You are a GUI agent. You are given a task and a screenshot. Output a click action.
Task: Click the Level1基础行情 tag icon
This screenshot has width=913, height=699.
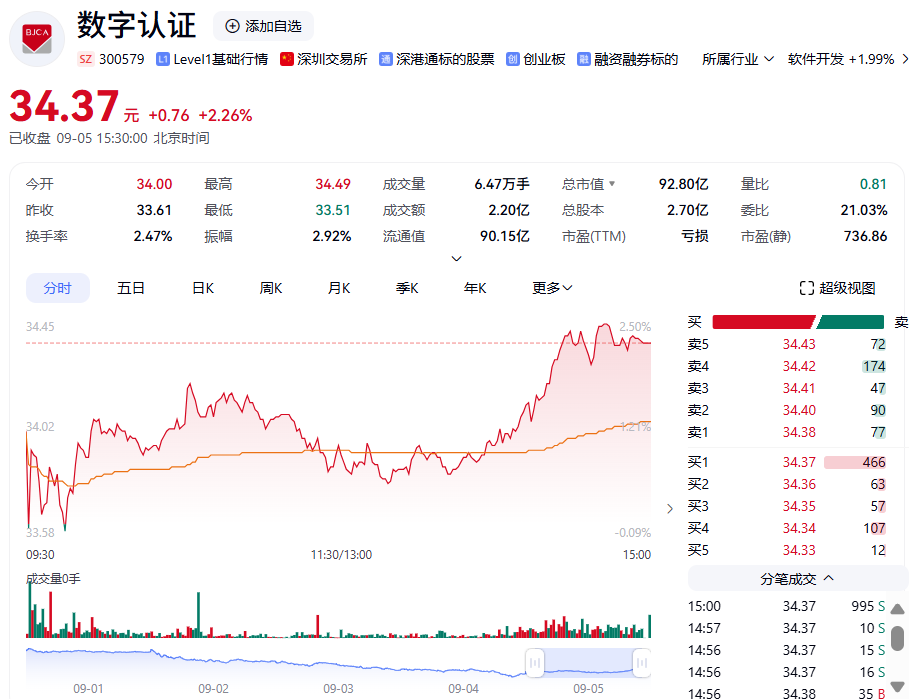[x=163, y=60]
